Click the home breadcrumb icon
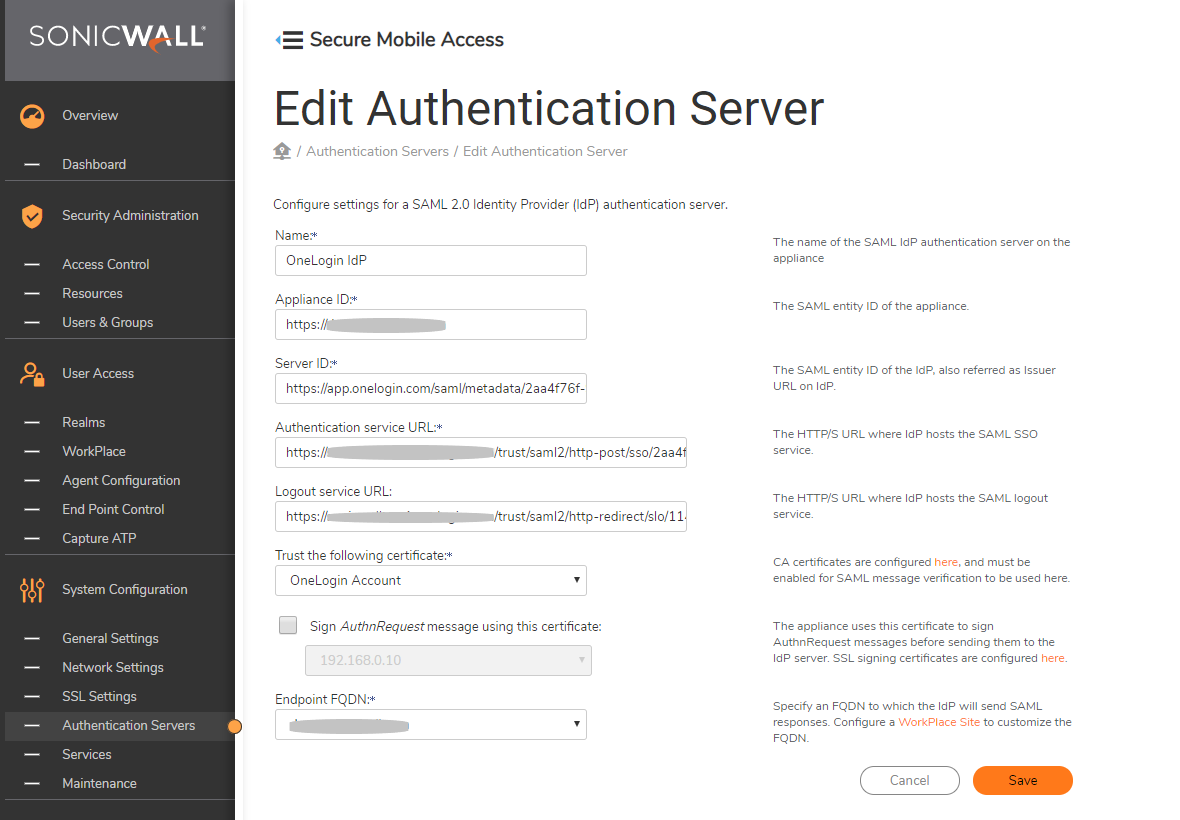The image size is (1180, 820). pyautogui.click(x=282, y=151)
